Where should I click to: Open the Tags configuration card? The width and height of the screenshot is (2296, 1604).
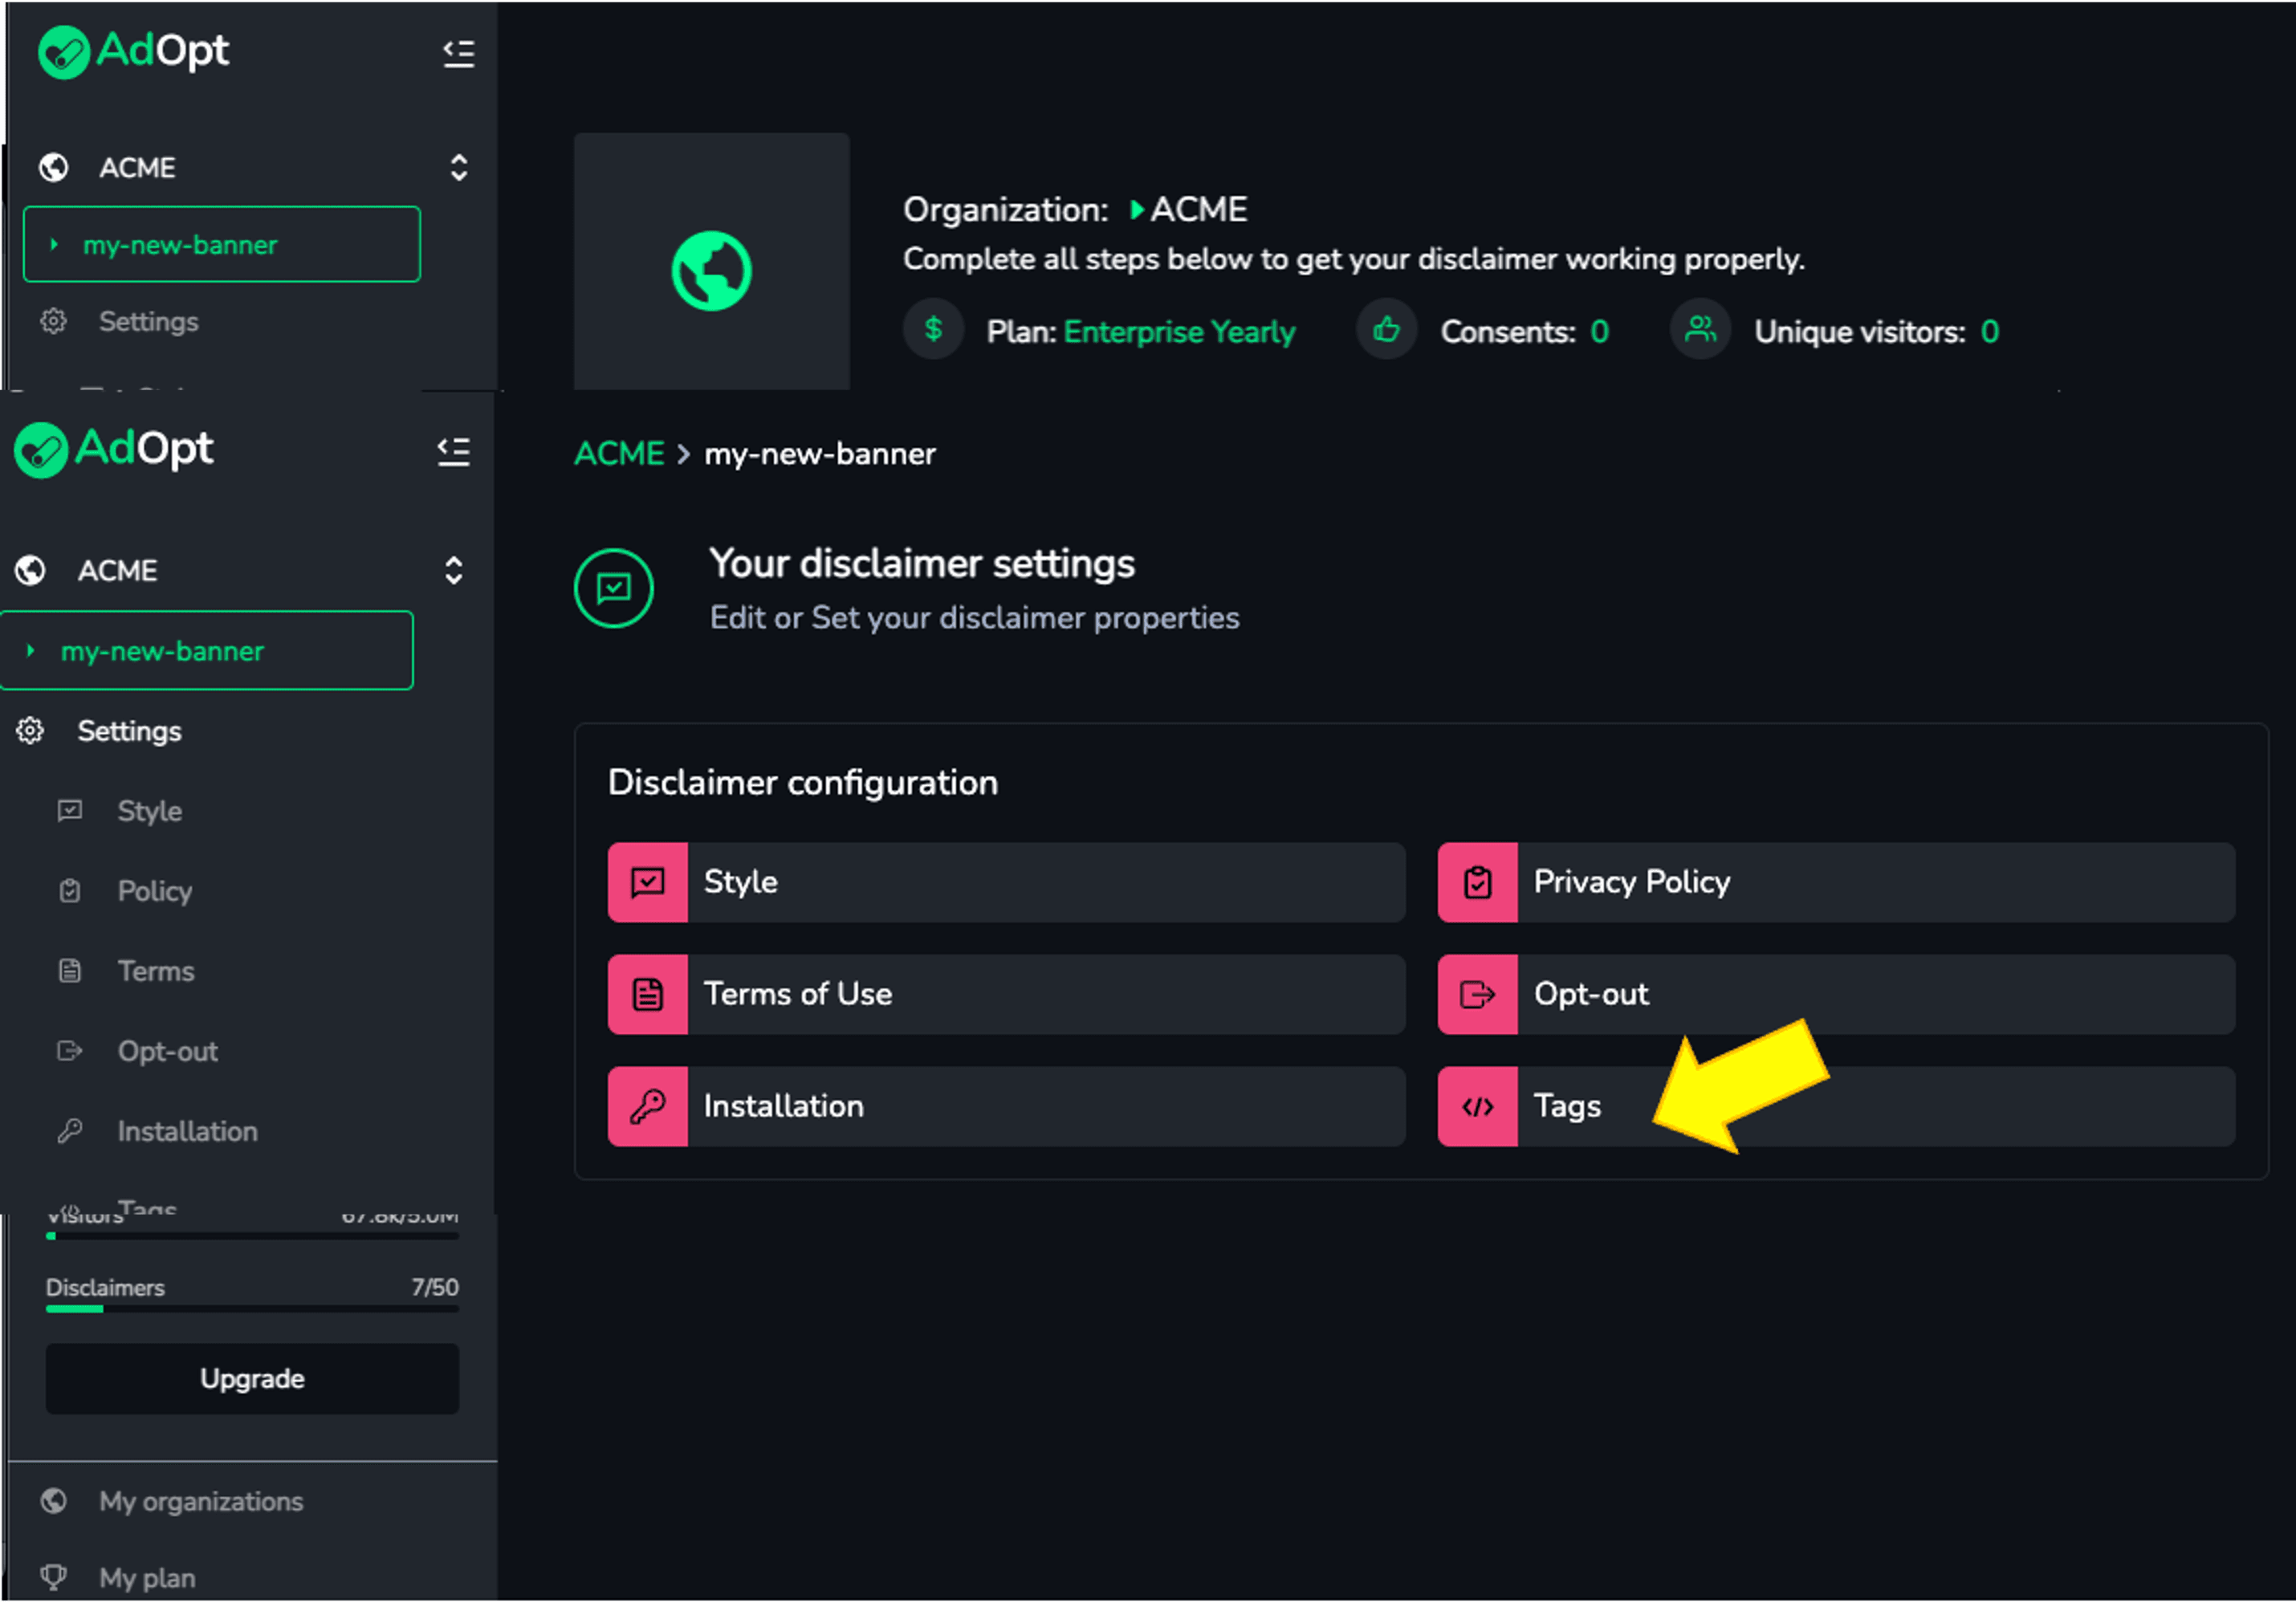tap(1837, 1106)
